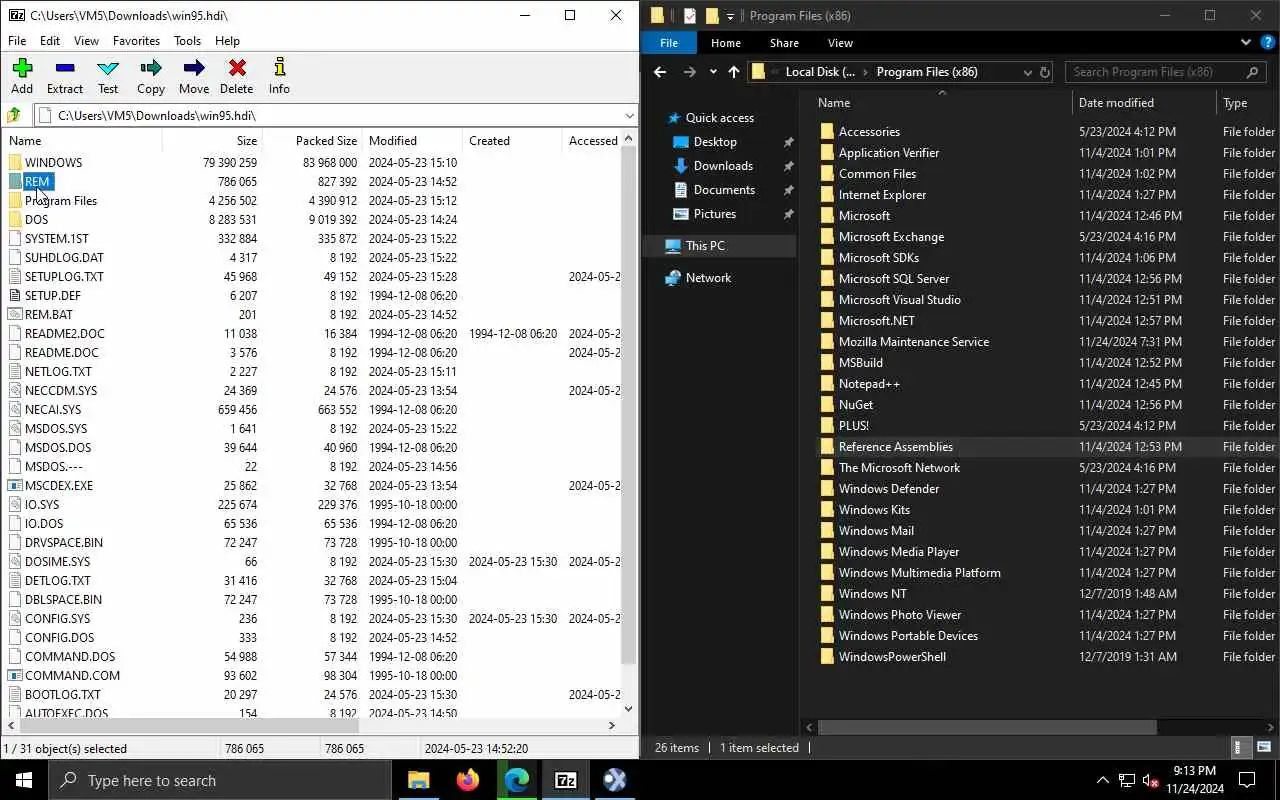Screen dimensions: 1280x800
Task: Open Quick Access Toolbar customize dropdown
Action: (x=731, y=16)
